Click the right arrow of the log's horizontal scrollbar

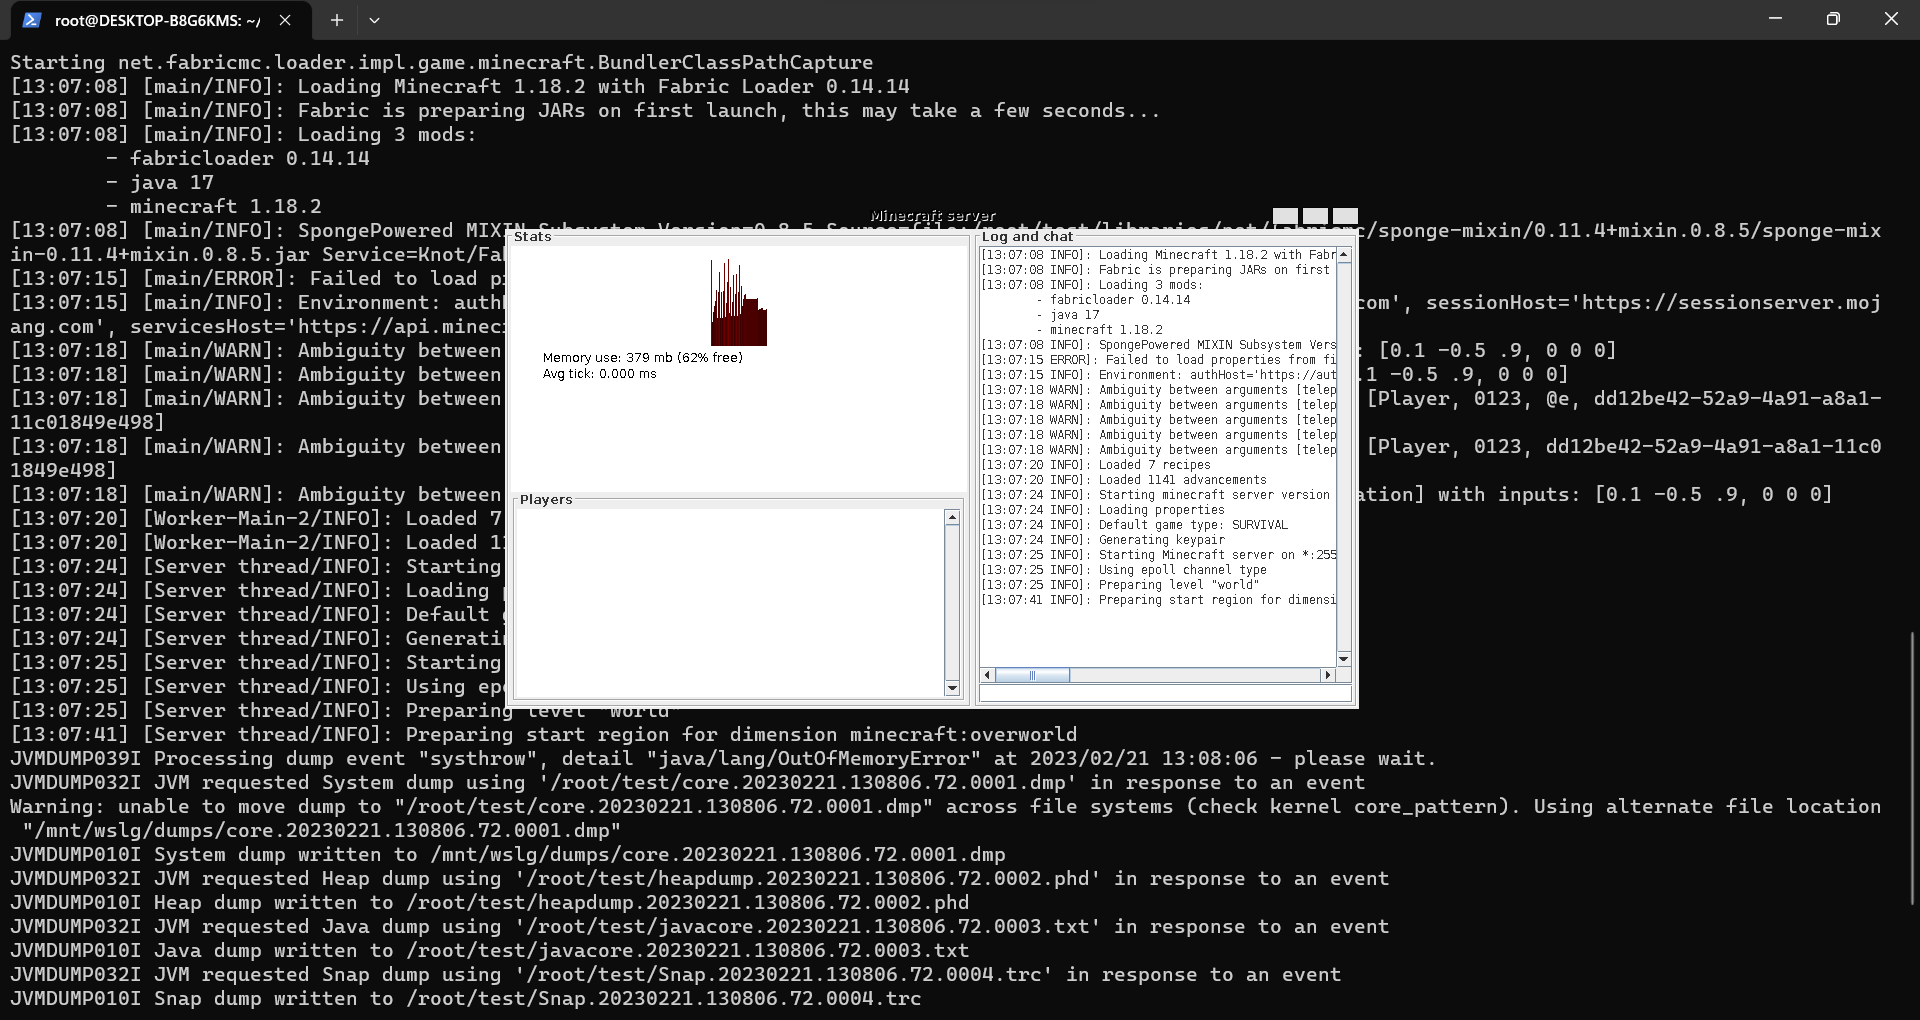pyautogui.click(x=1329, y=676)
